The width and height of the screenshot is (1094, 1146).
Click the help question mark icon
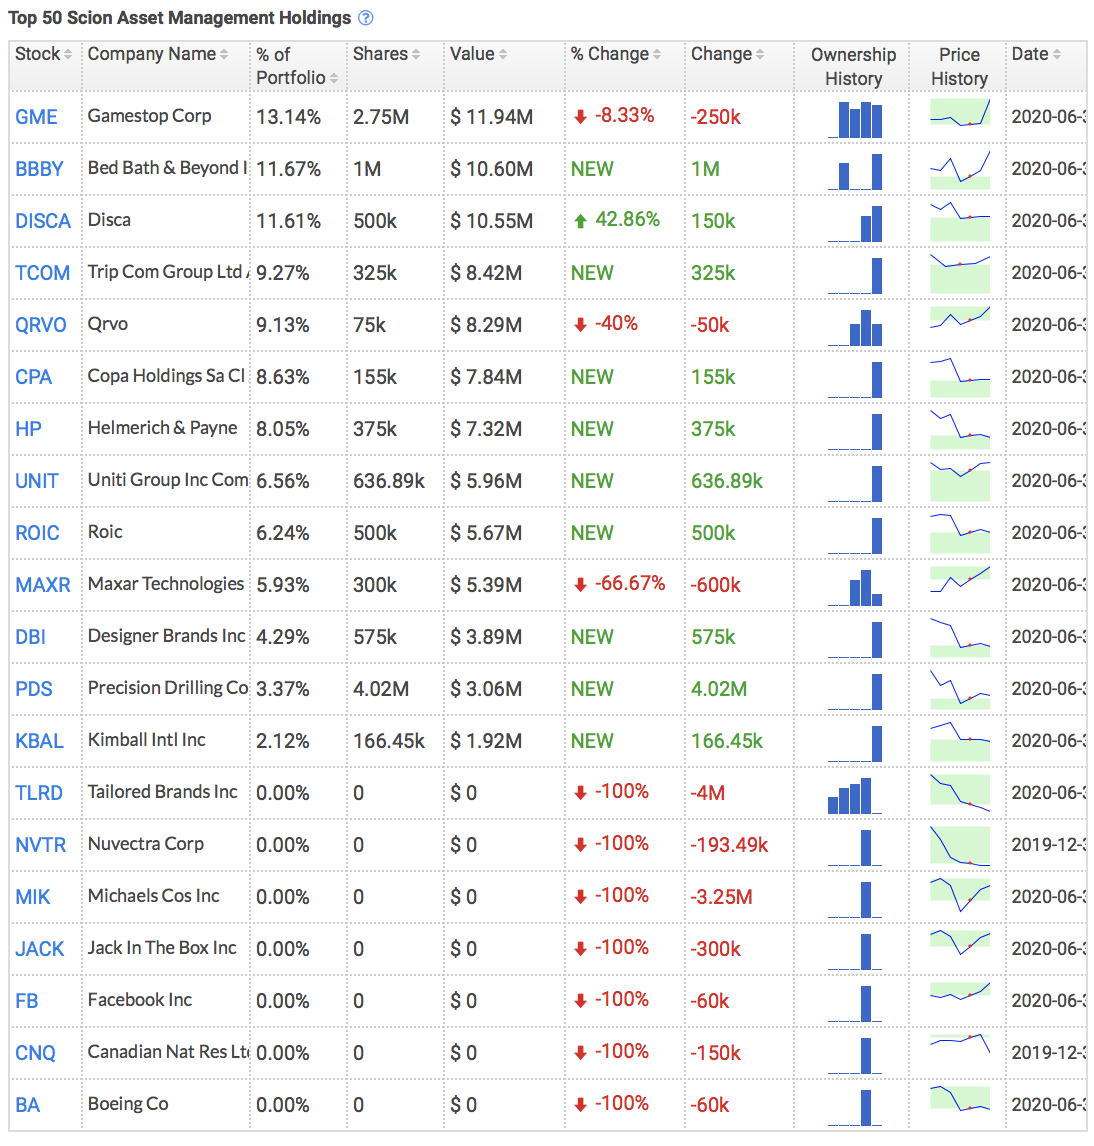click(366, 18)
